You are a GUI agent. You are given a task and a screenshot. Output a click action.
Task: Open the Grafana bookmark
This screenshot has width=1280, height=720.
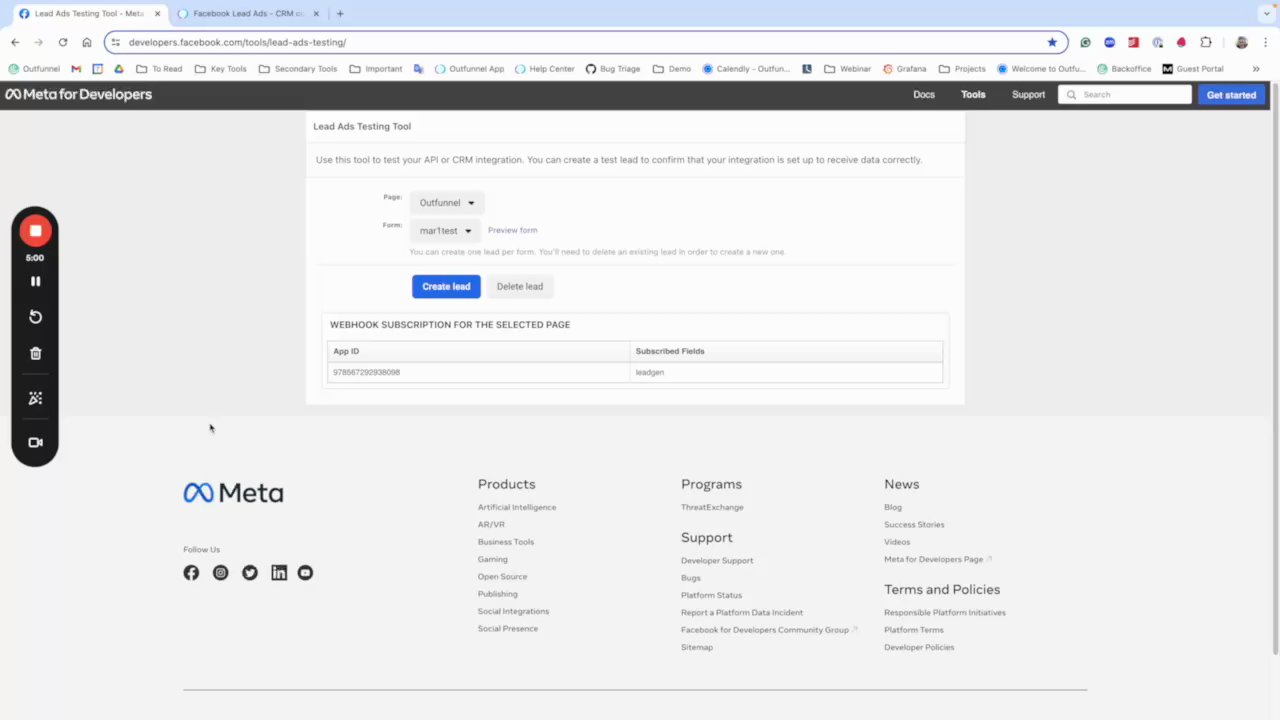(x=904, y=69)
